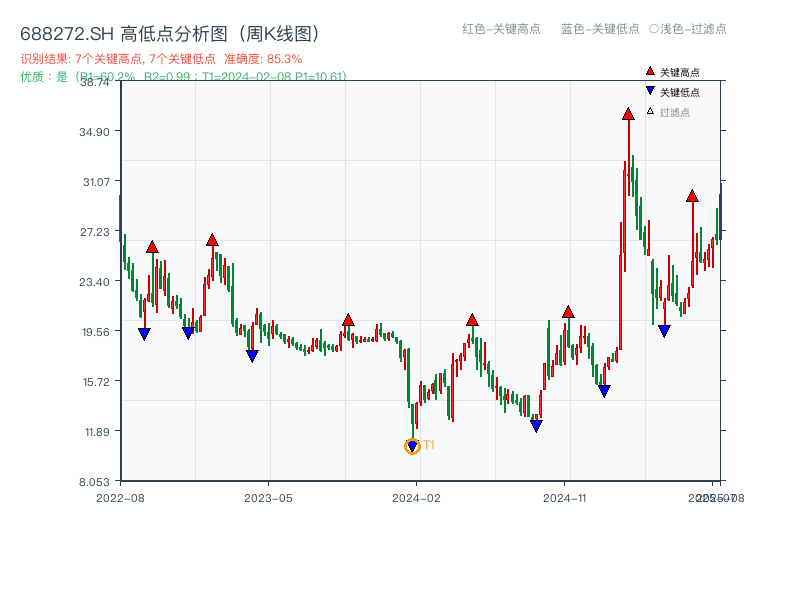
Task: Click the blue low marker near 2022-08
Action: (x=143, y=332)
